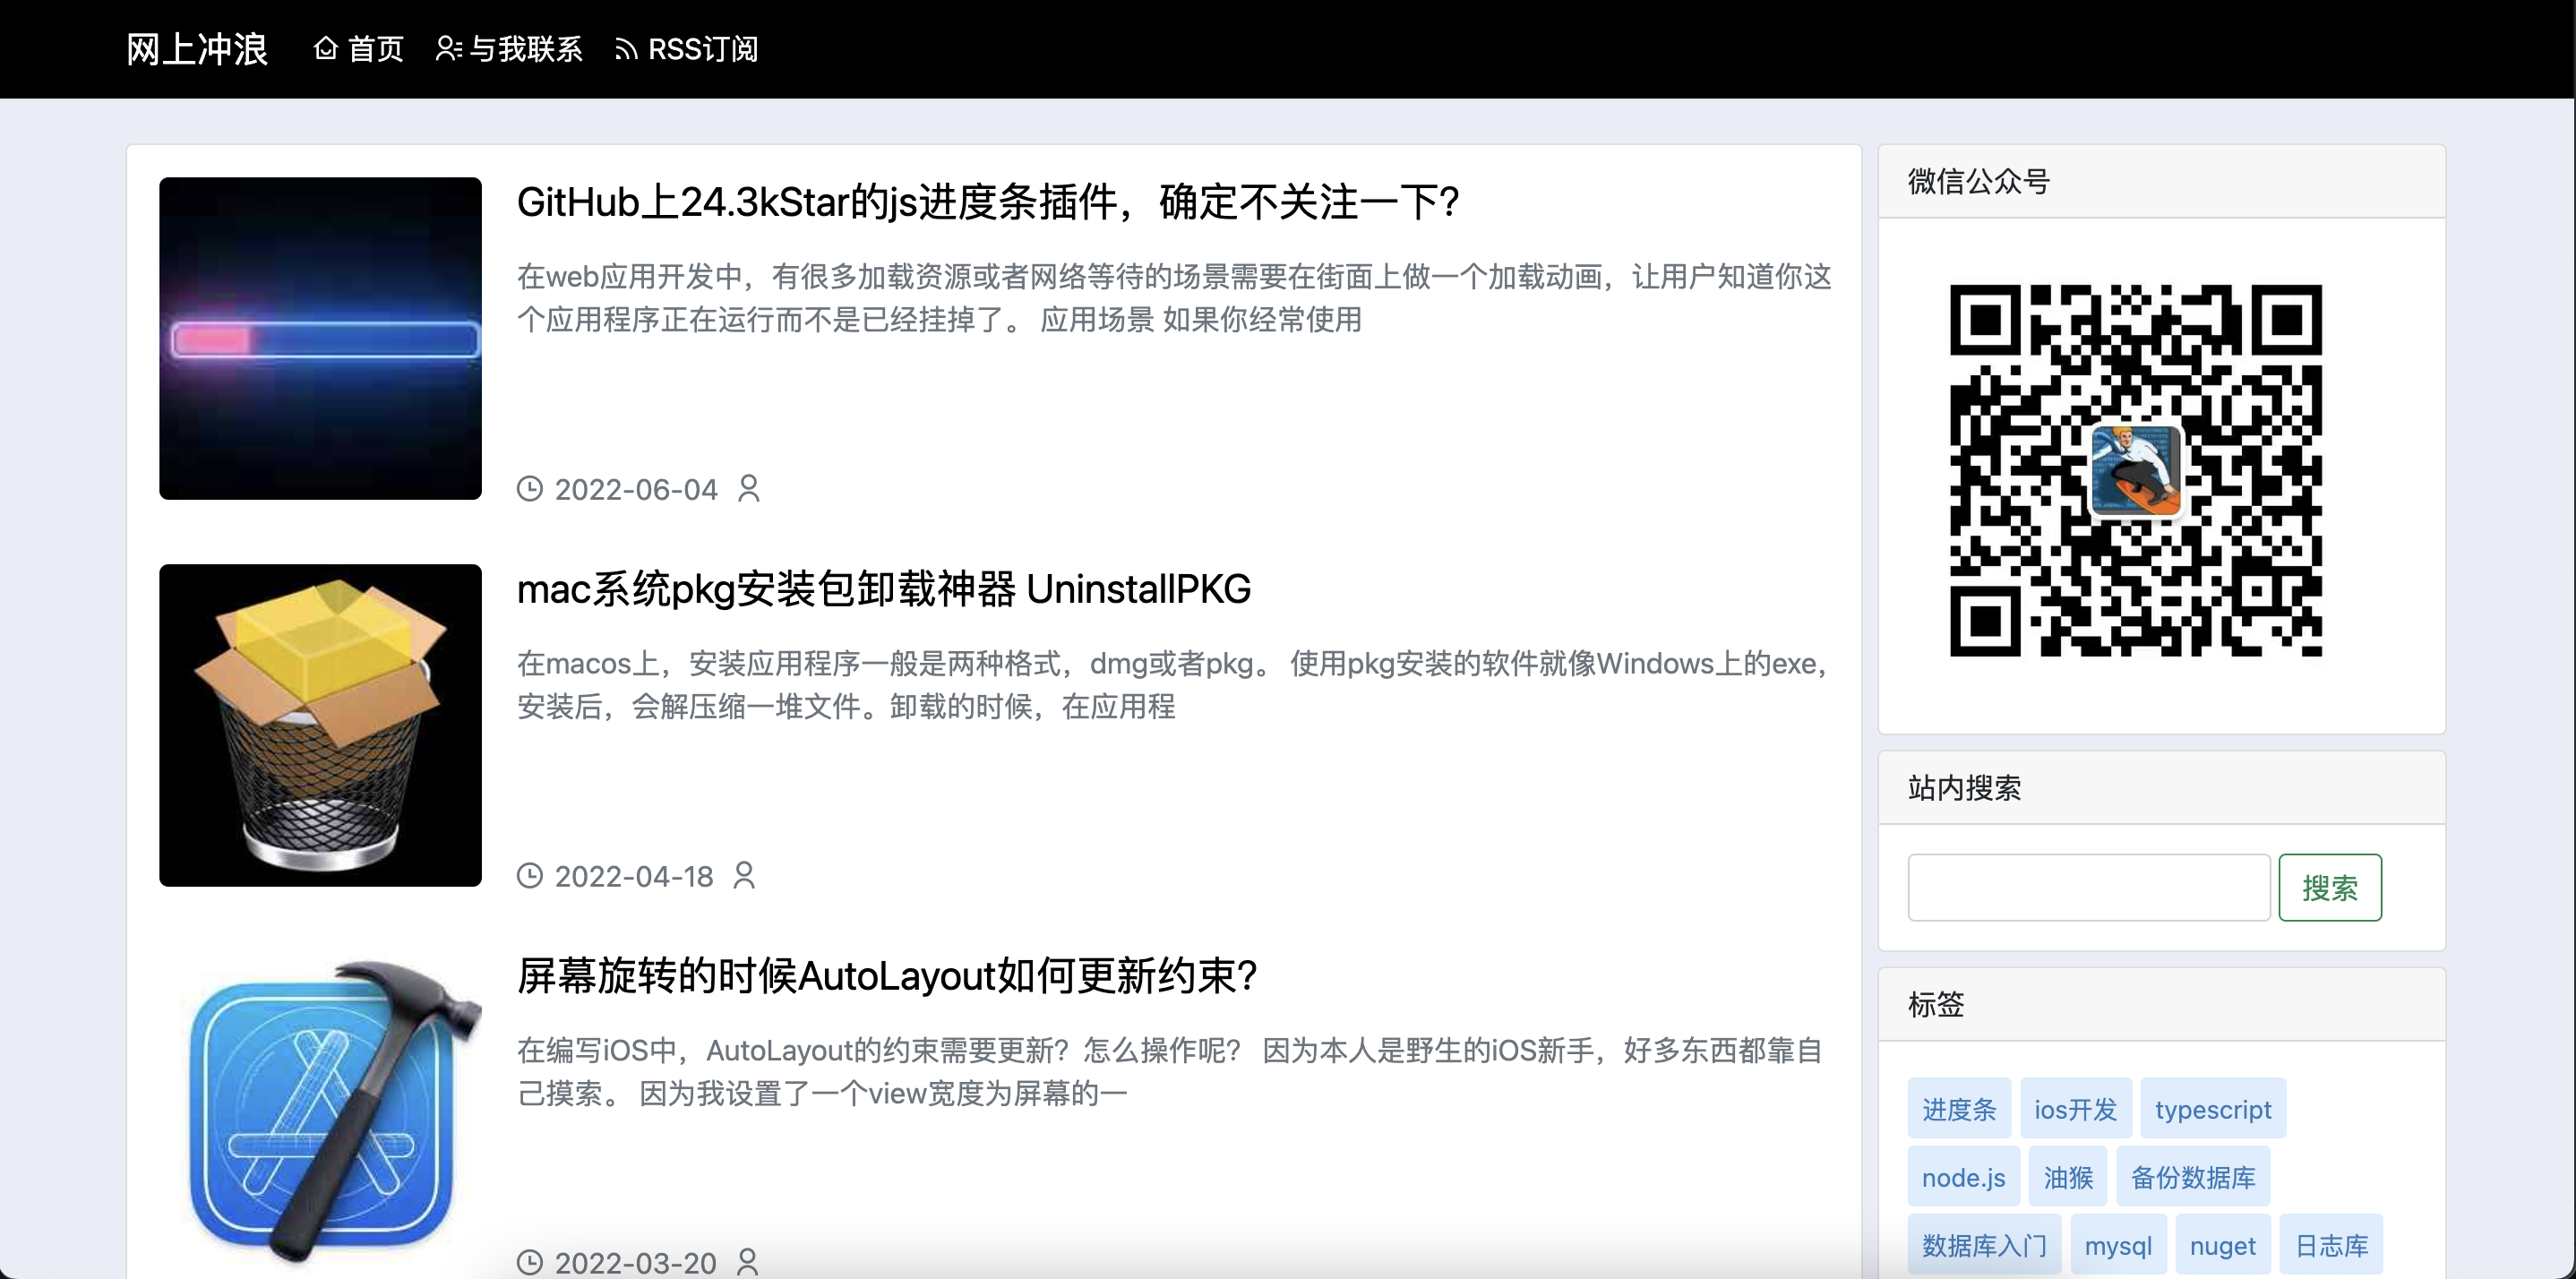Select the typescript tag
2576x1279 pixels.
click(2212, 1109)
